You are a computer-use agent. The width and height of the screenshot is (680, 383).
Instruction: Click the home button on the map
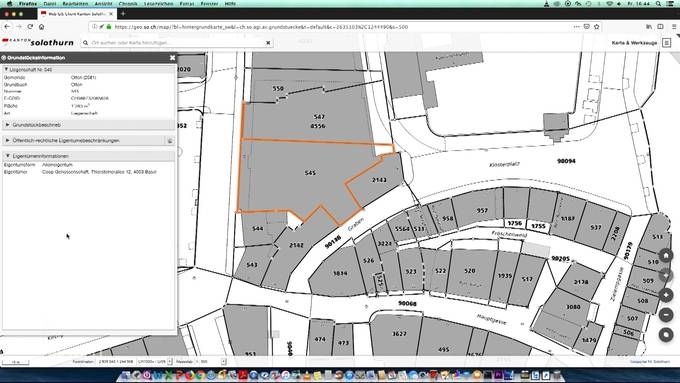click(666, 255)
